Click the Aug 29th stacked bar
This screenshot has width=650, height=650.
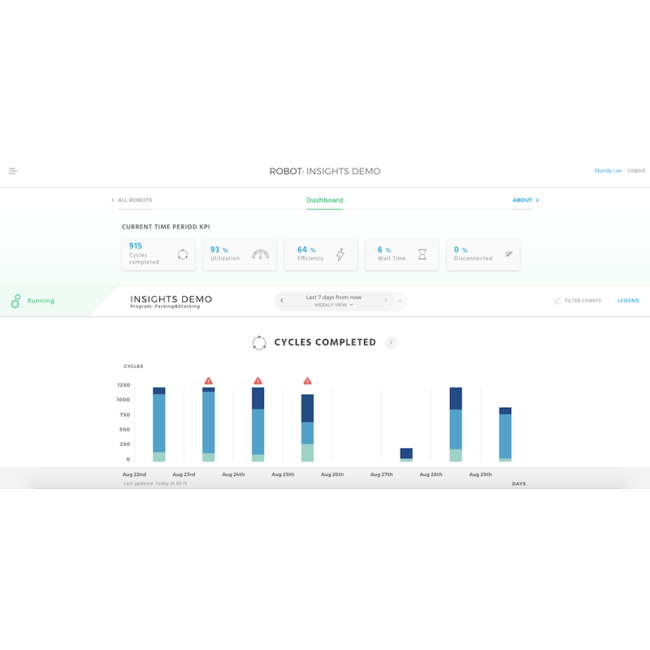coord(505,434)
